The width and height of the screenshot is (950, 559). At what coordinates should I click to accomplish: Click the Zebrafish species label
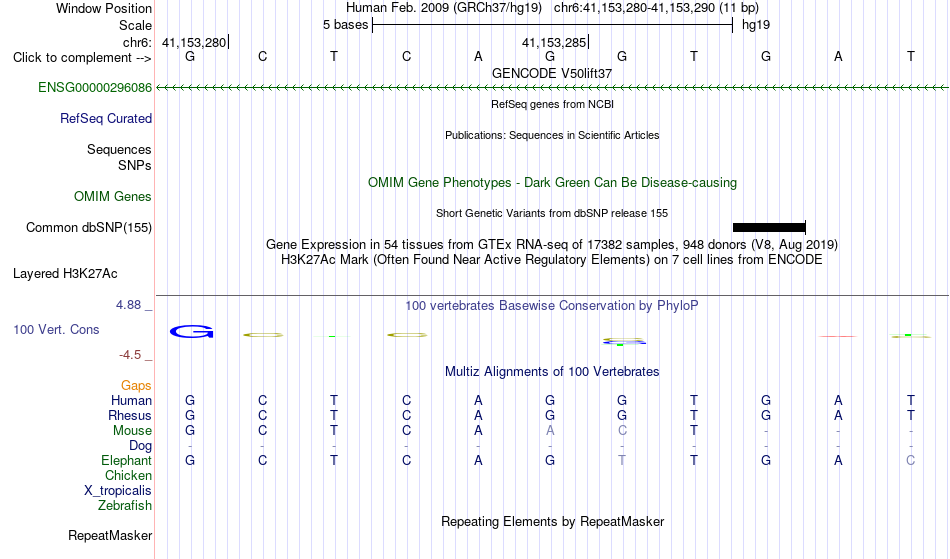[x=125, y=505]
